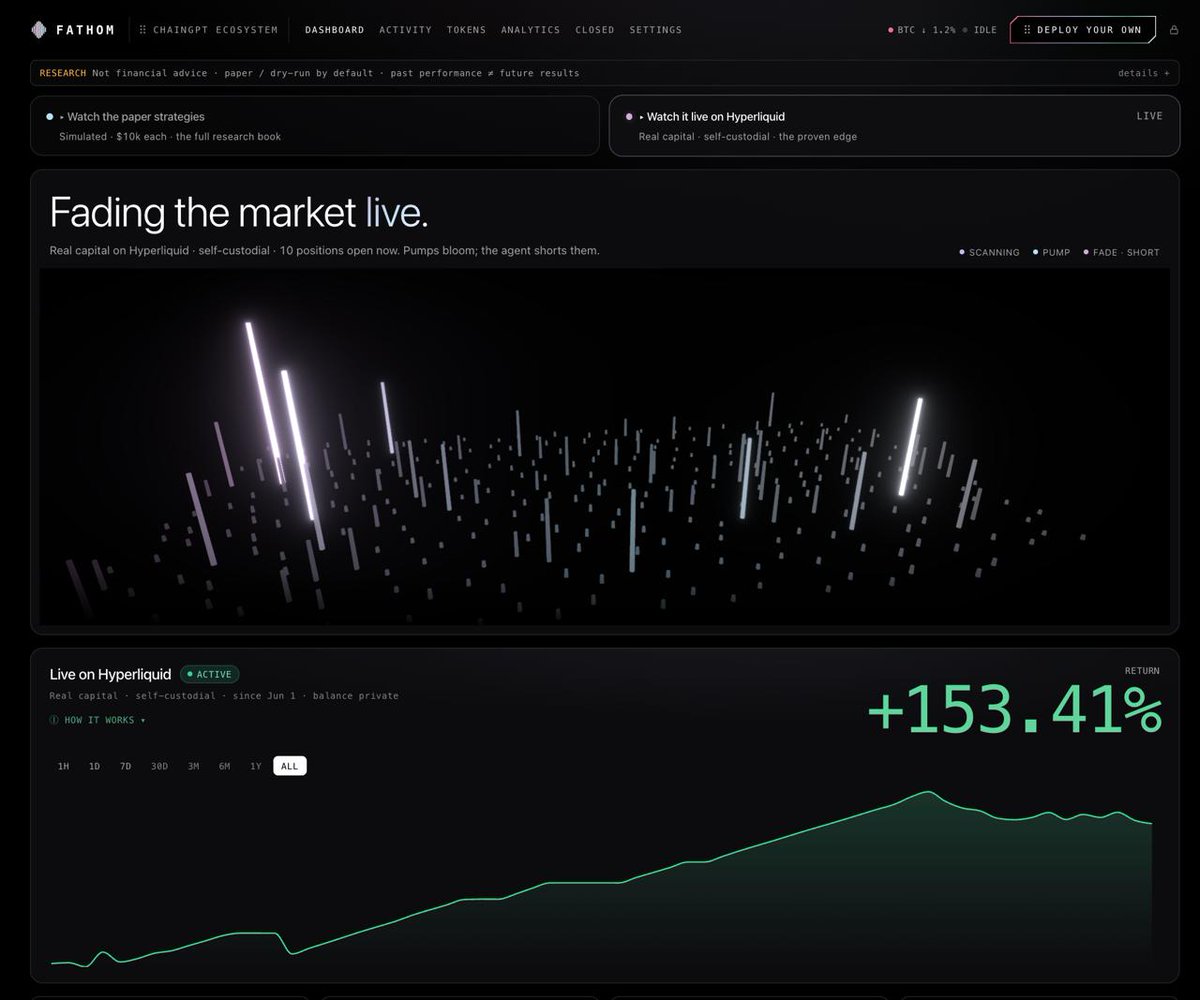Open the Activity tab
1200x1000 pixels.
405,30
